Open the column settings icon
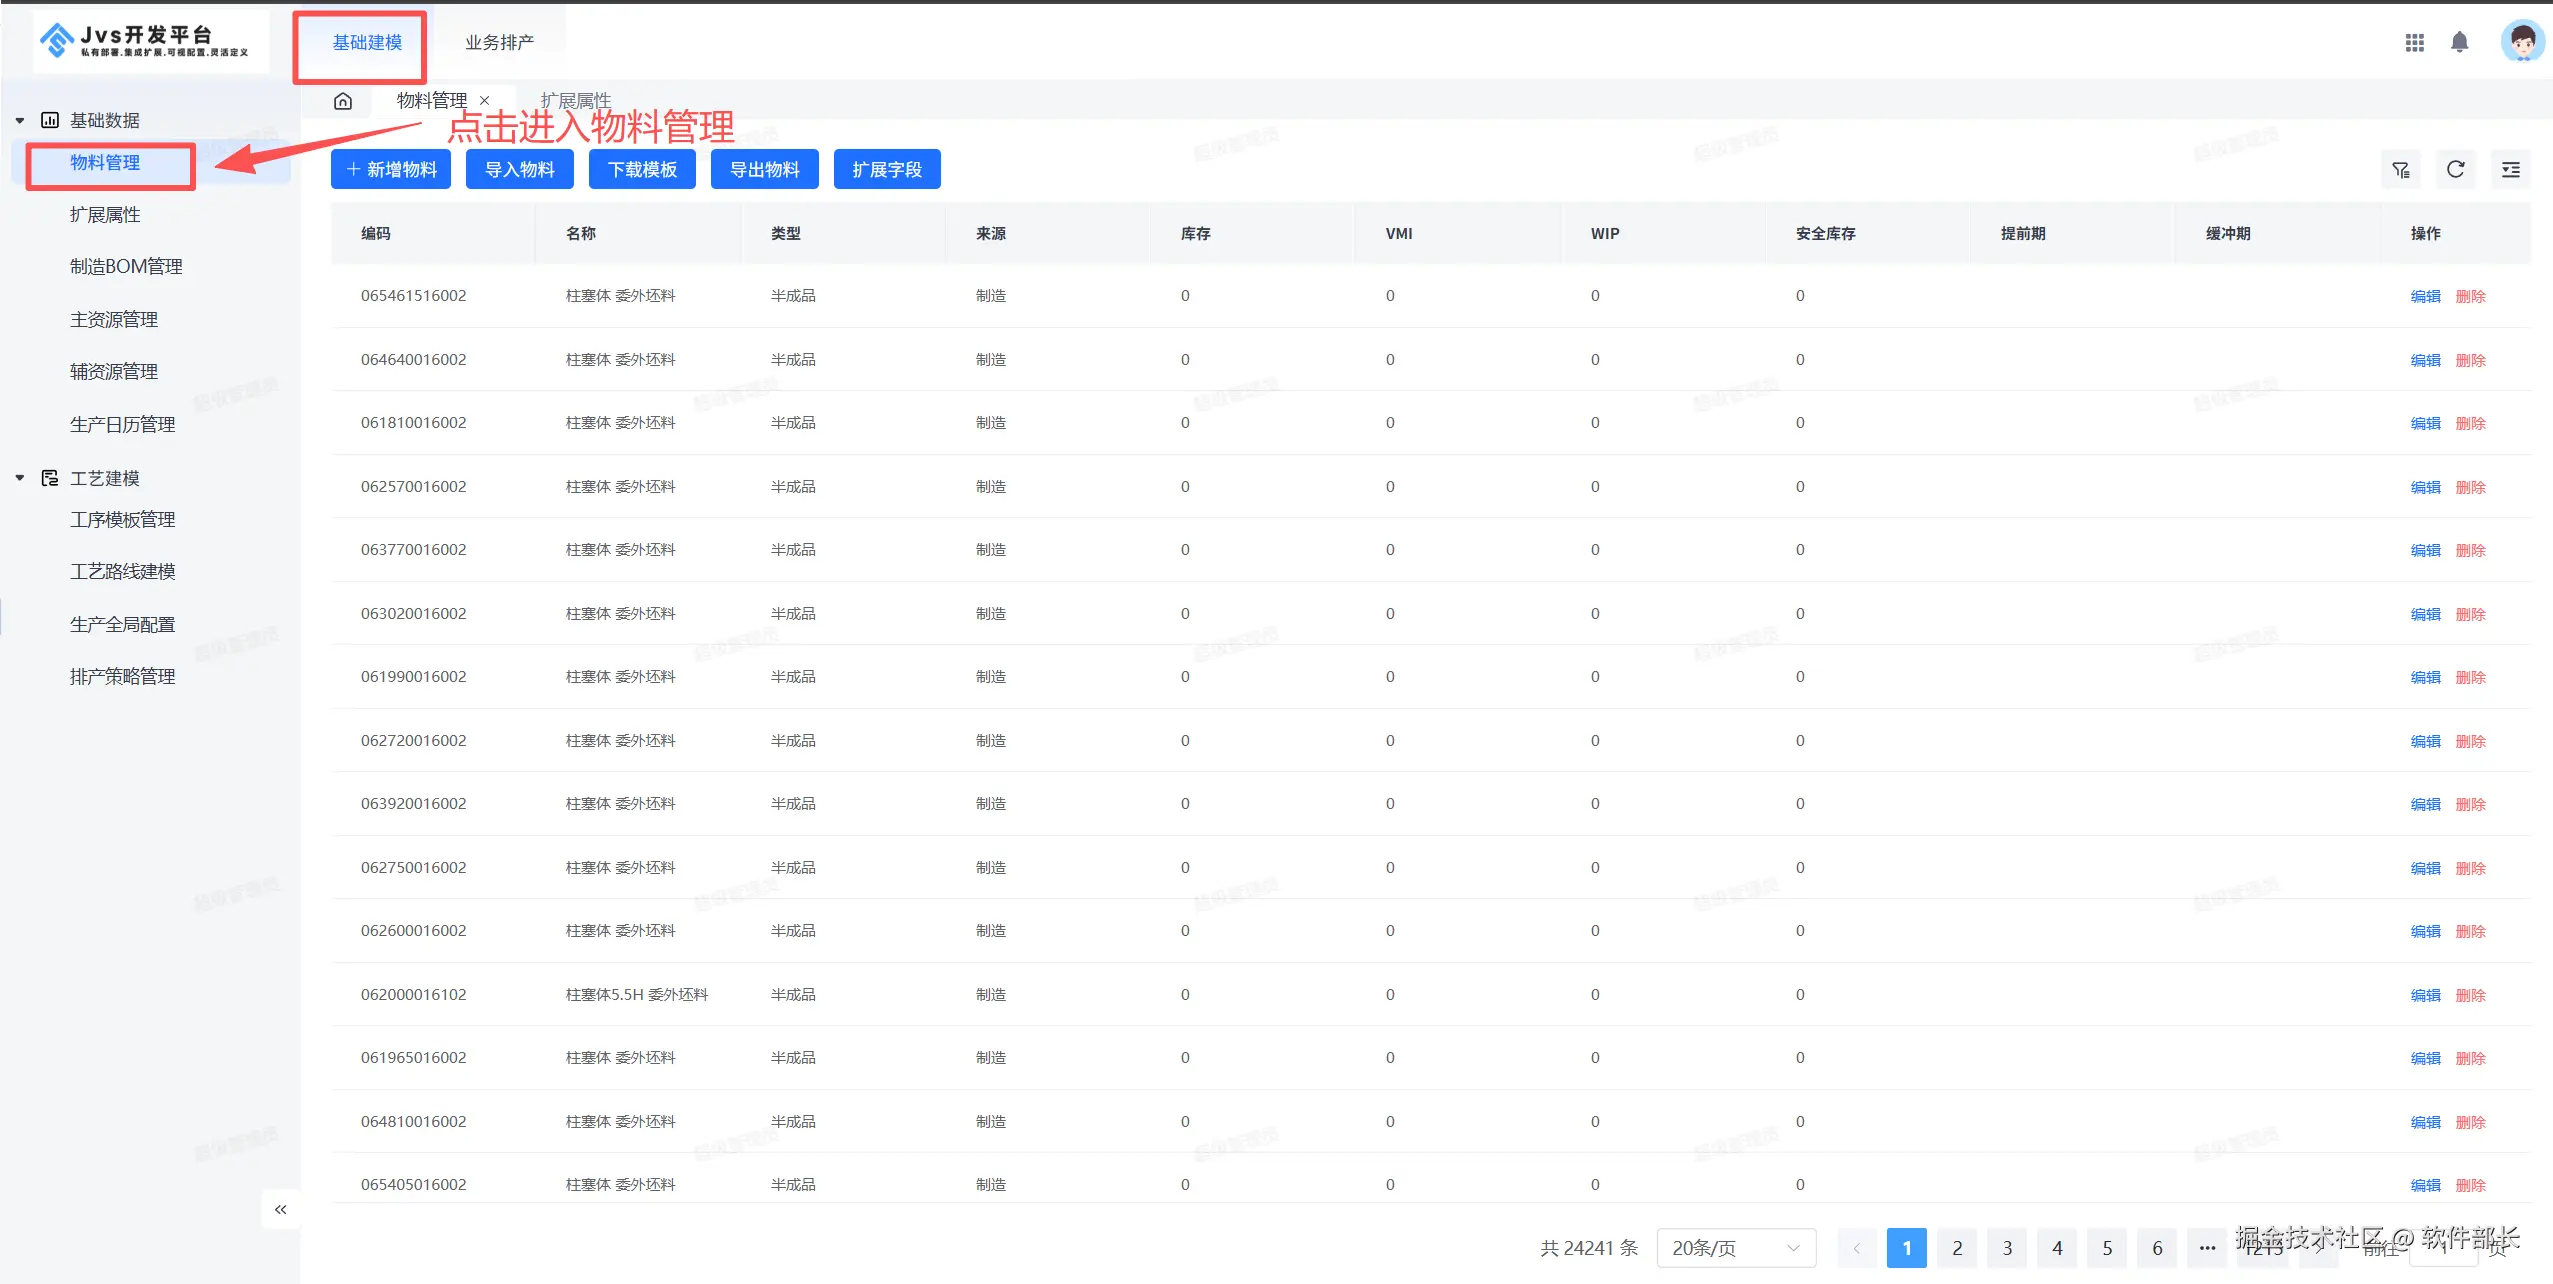This screenshot has width=2553, height=1284. [2510, 170]
